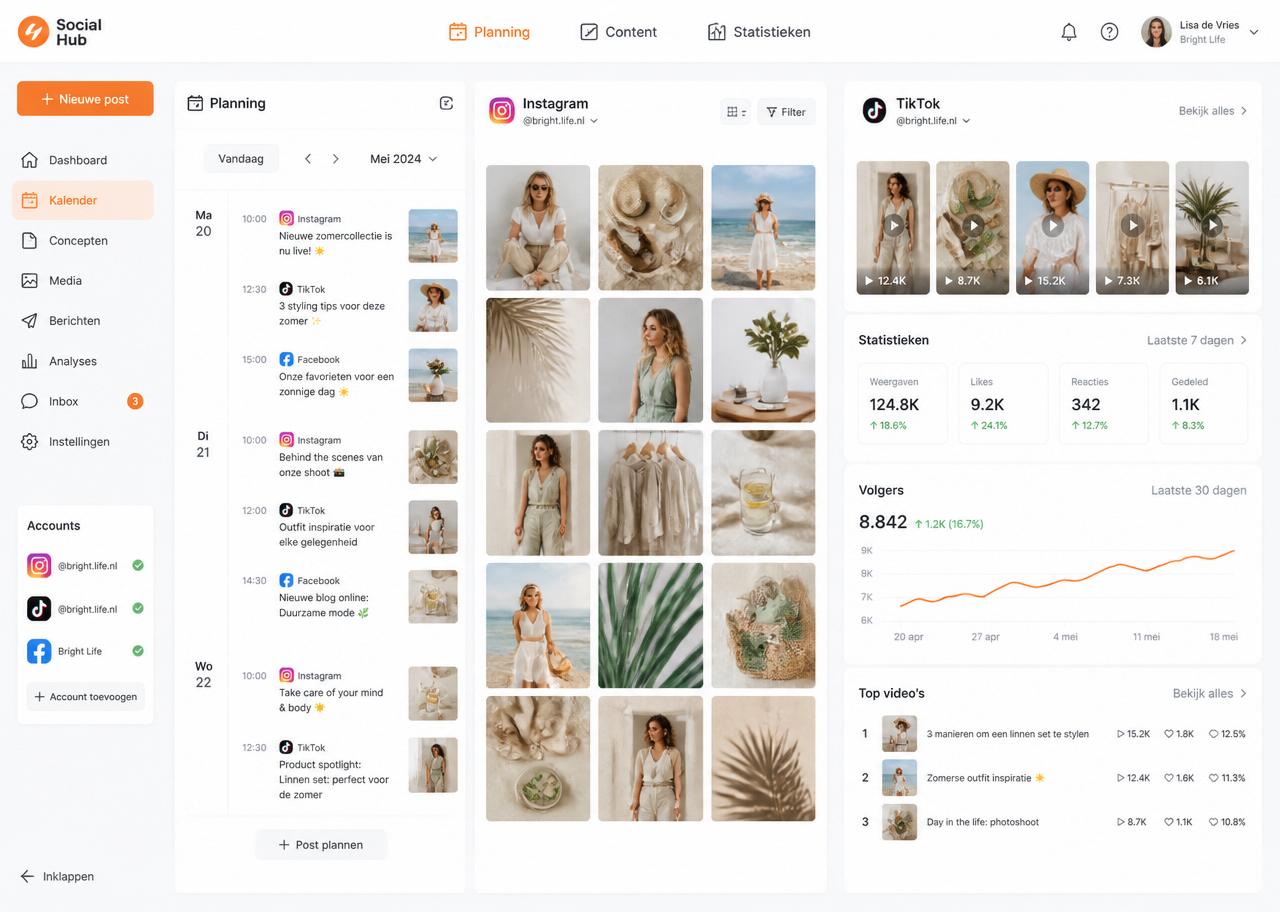The image size is (1280, 912).
Task: Toggle Bright Life Facebook account checkmark
Action: click(138, 651)
